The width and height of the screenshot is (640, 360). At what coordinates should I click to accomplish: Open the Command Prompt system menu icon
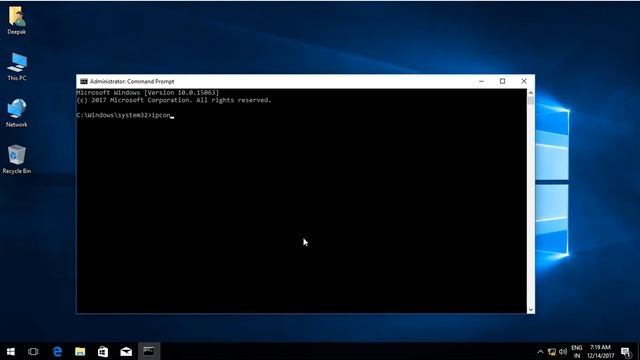[x=84, y=82]
